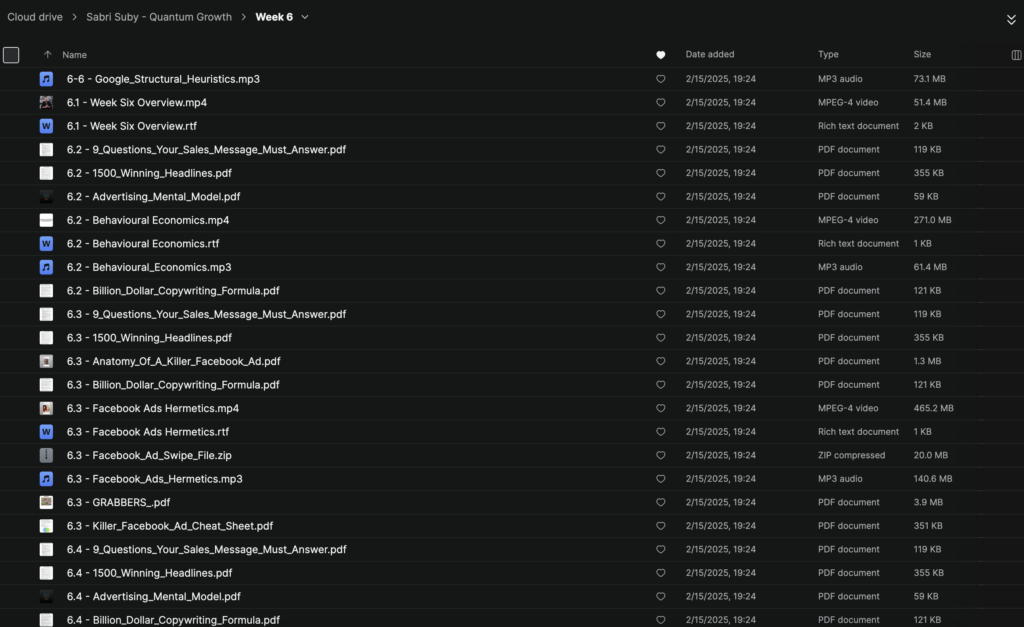Image resolution: width=1024 pixels, height=627 pixels.
Task: Open the column settings icon in the header row
Action: click(1016, 55)
